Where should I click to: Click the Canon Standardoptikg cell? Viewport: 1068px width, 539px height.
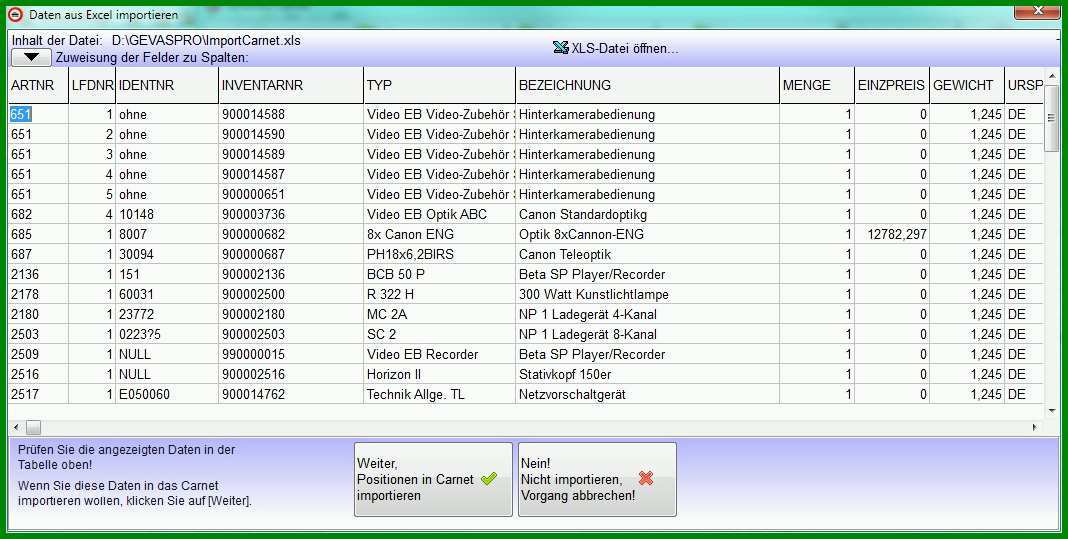coord(648,214)
